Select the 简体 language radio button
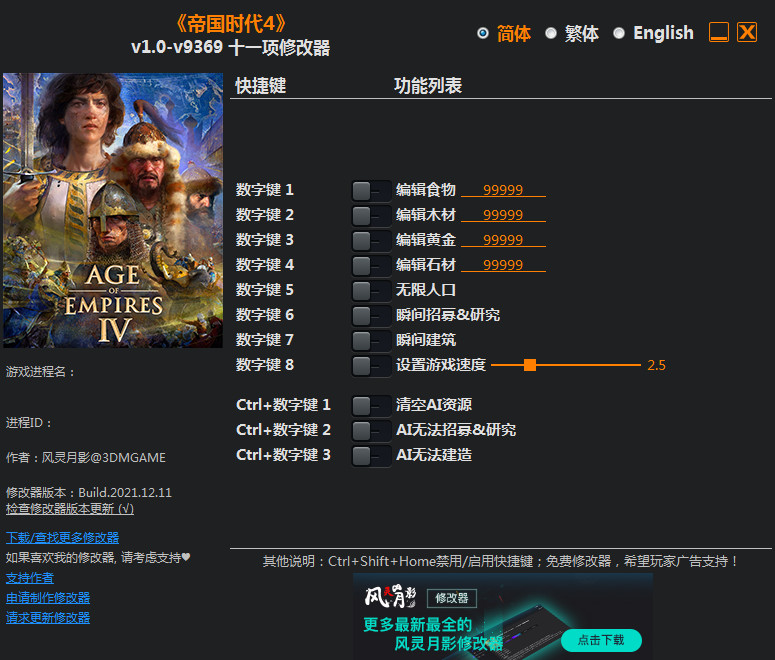775x660 pixels. point(483,33)
